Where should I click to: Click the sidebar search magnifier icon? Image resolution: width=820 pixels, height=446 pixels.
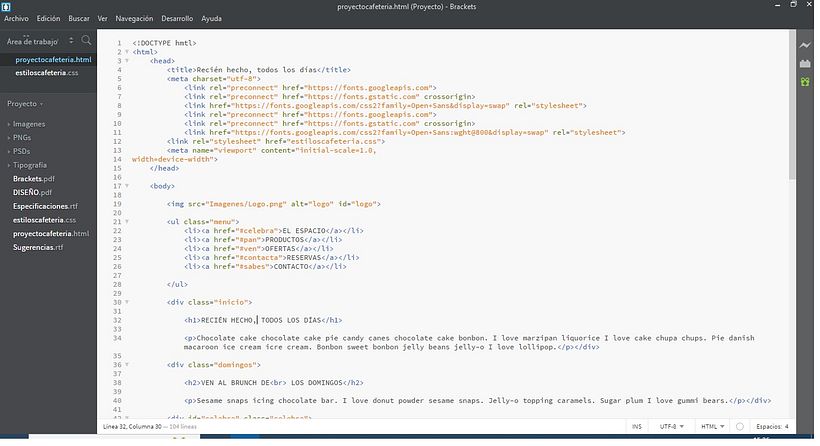point(87,41)
